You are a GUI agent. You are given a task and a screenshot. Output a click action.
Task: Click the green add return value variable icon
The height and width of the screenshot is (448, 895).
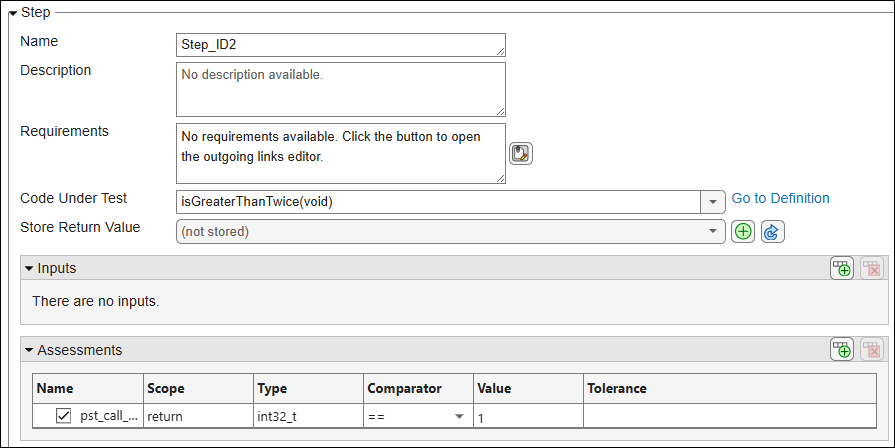(743, 232)
